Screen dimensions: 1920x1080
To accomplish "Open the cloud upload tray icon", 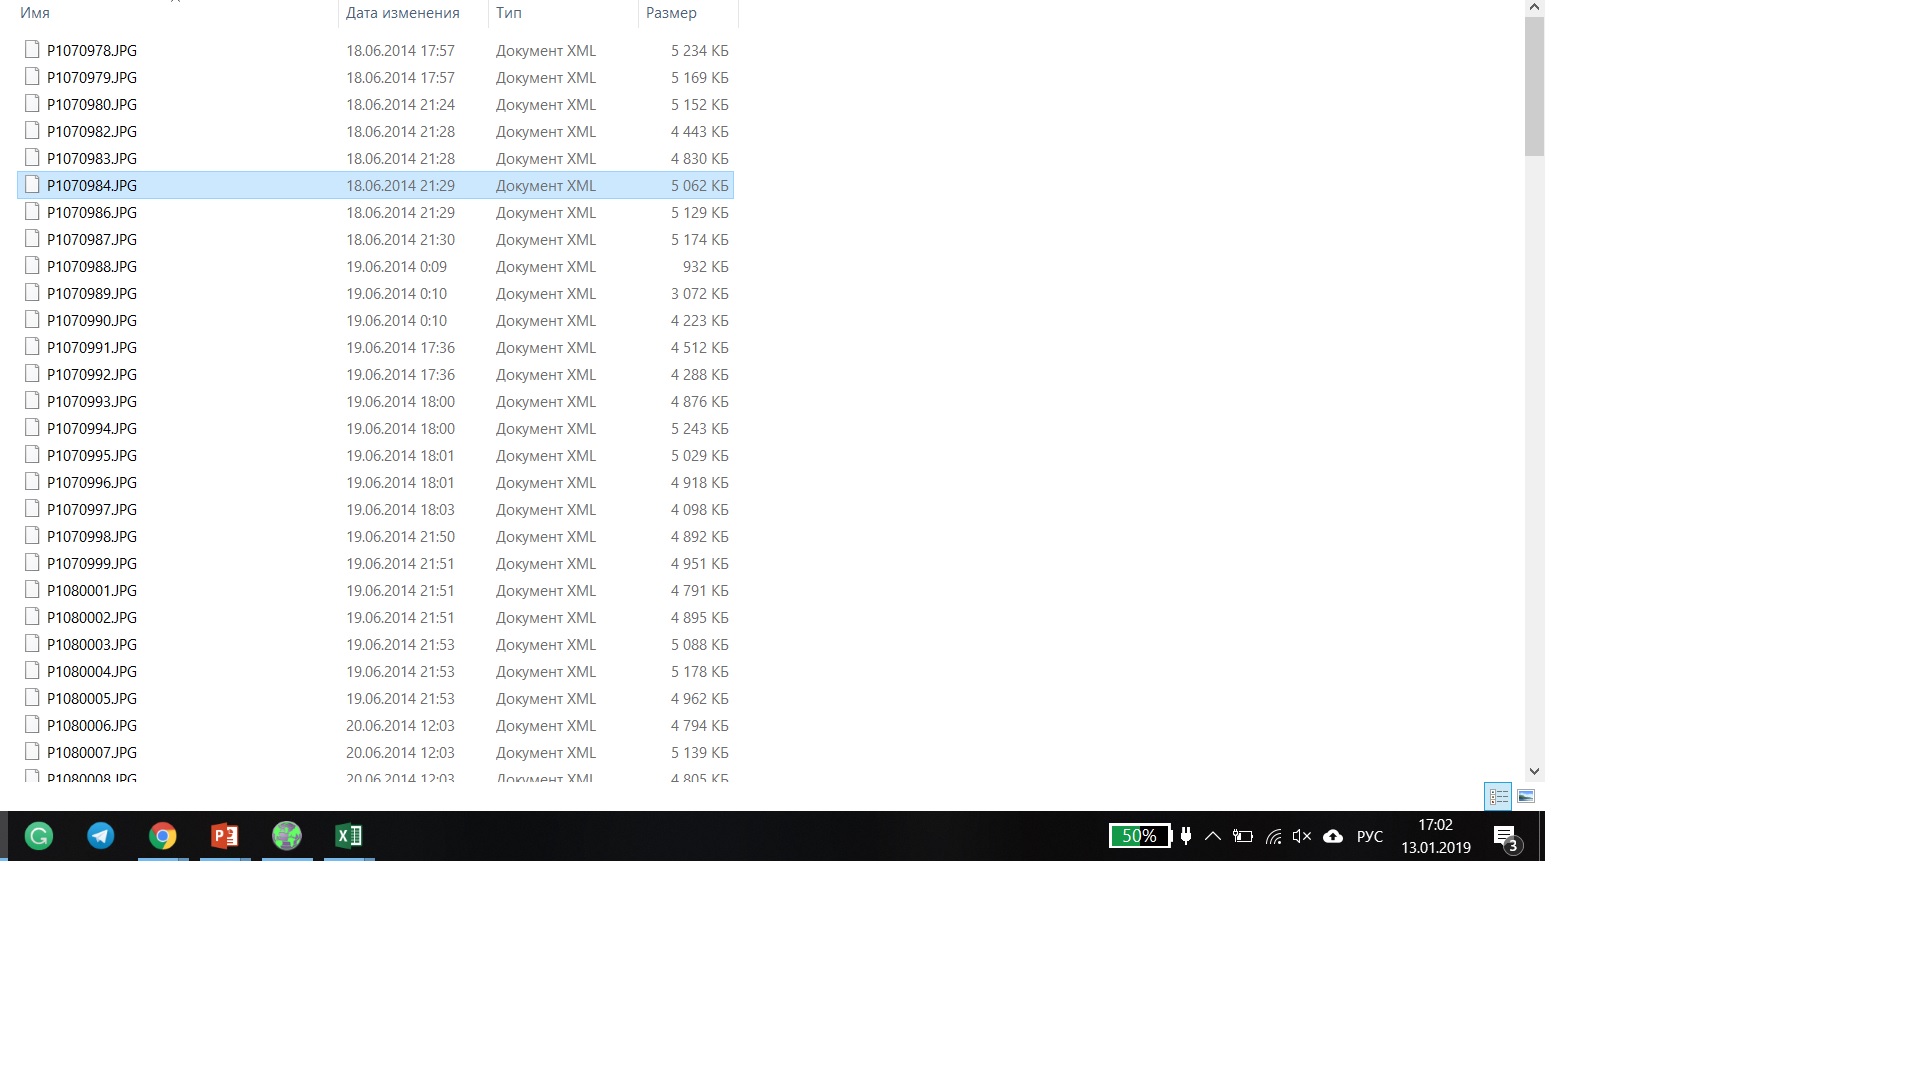I will [x=1333, y=837].
